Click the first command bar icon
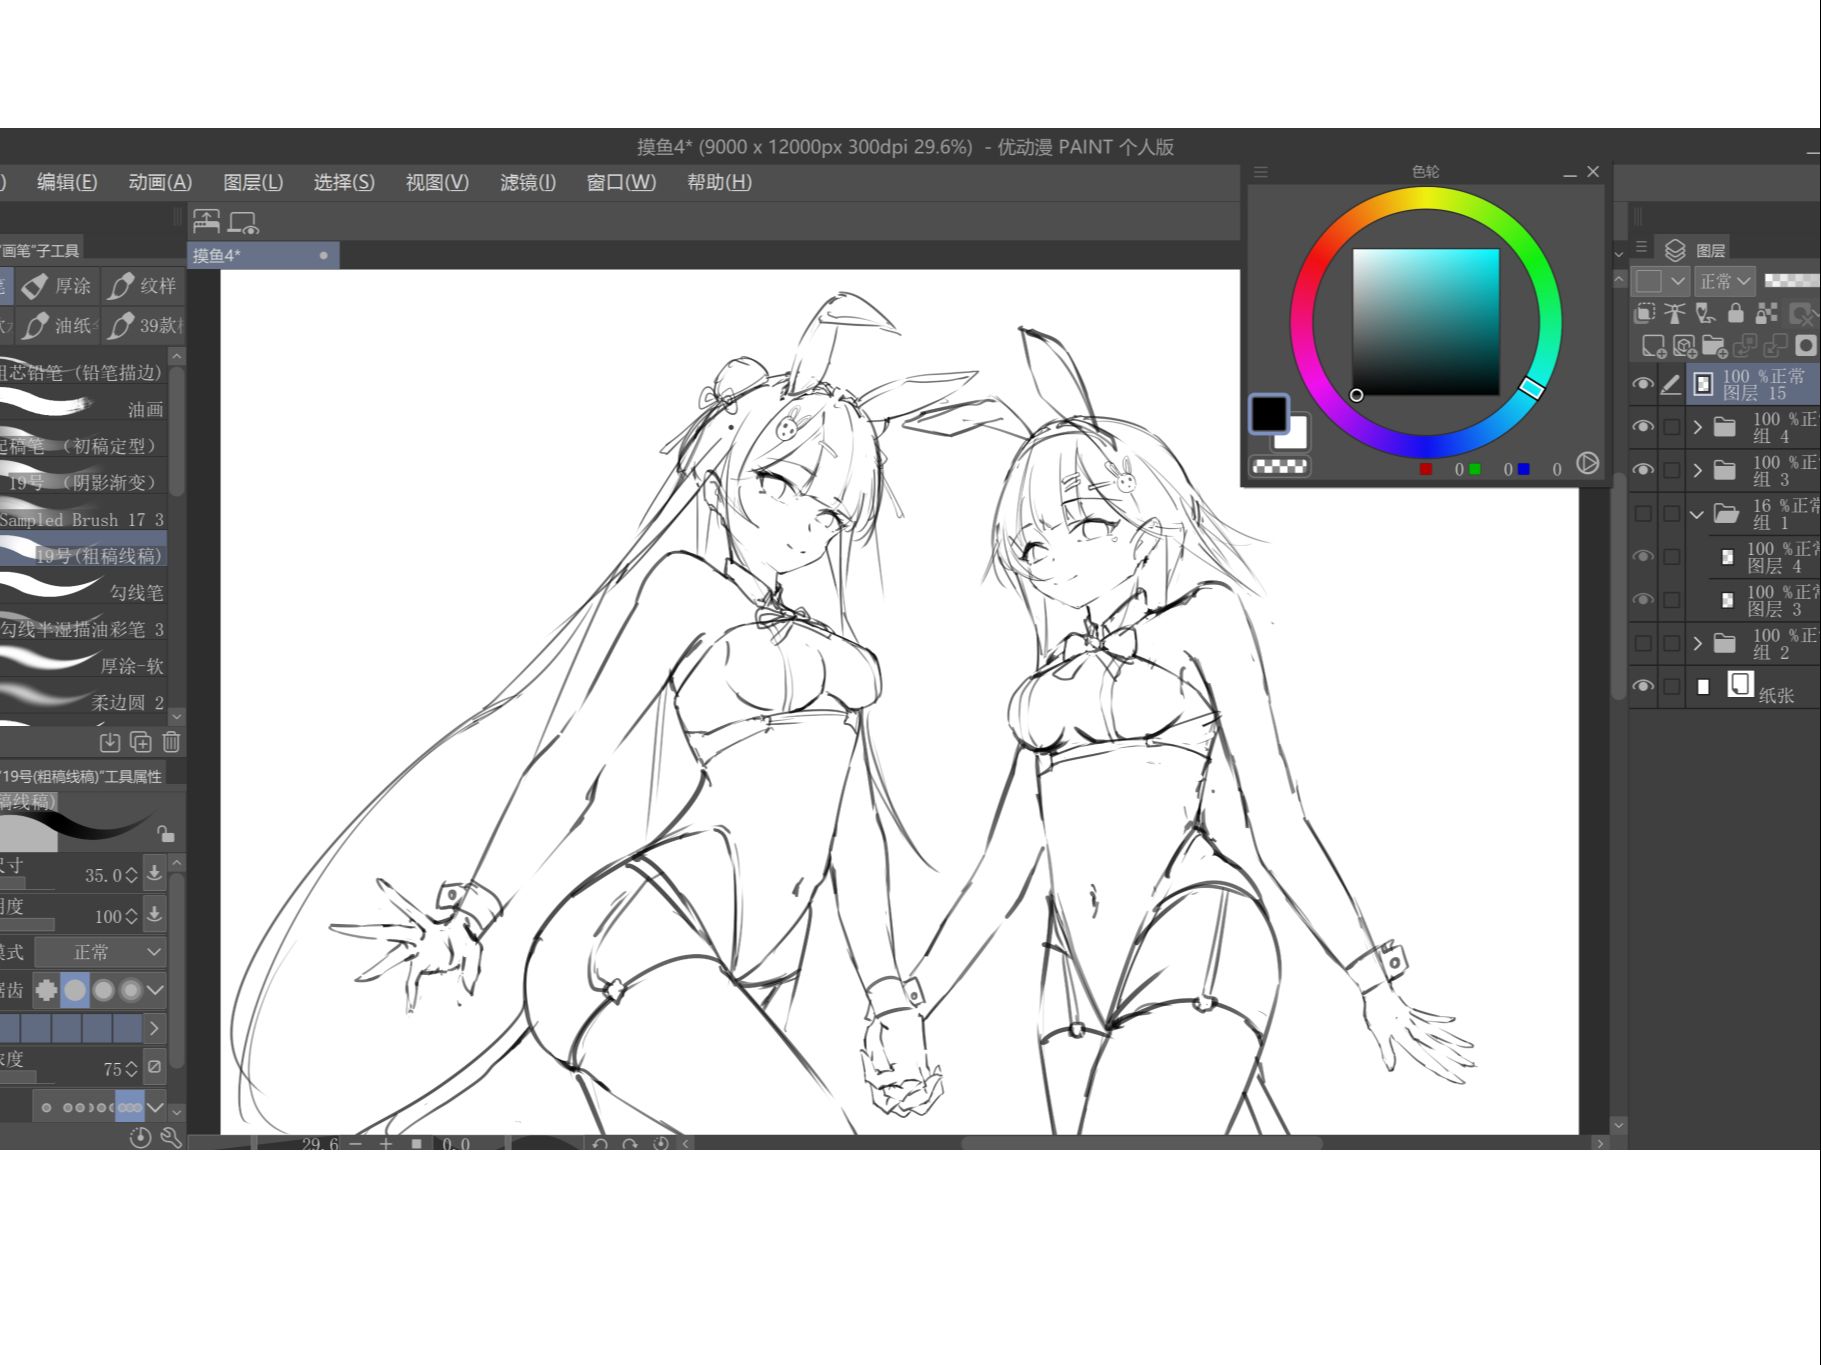This screenshot has width=1821, height=1365. coord(207,221)
